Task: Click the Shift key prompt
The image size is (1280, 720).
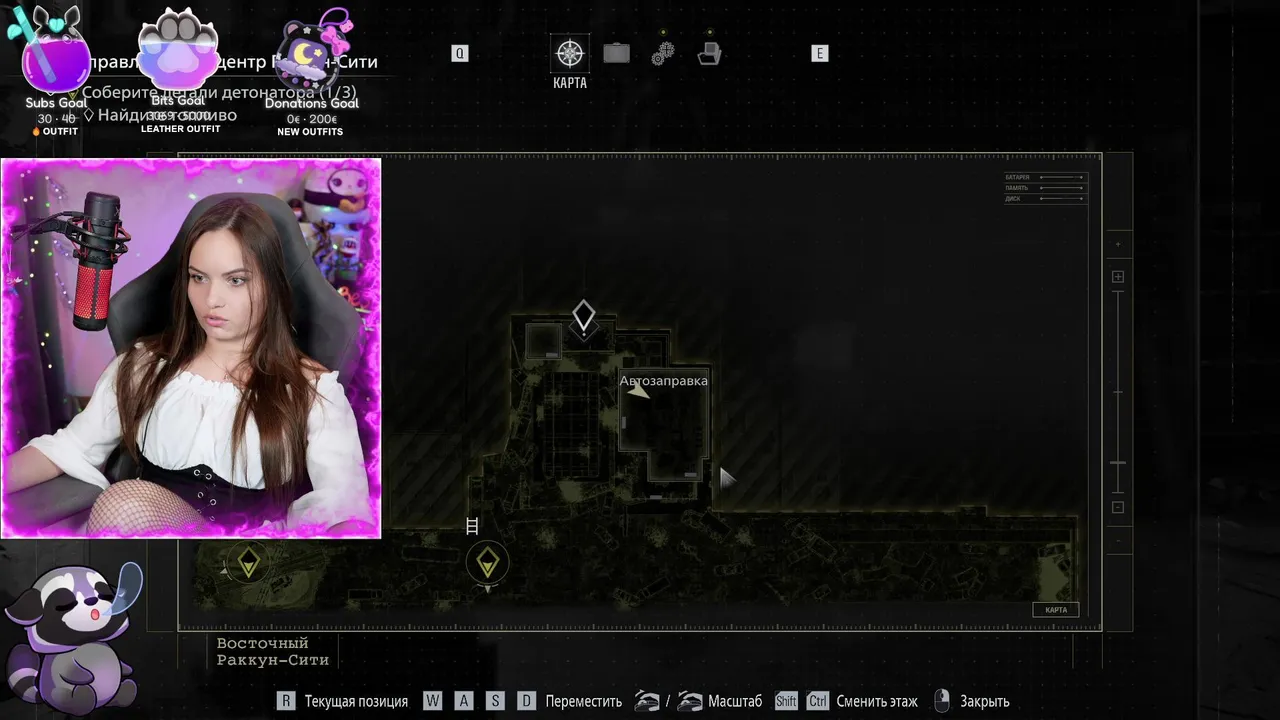Action: pyautogui.click(x=786, y=701)
